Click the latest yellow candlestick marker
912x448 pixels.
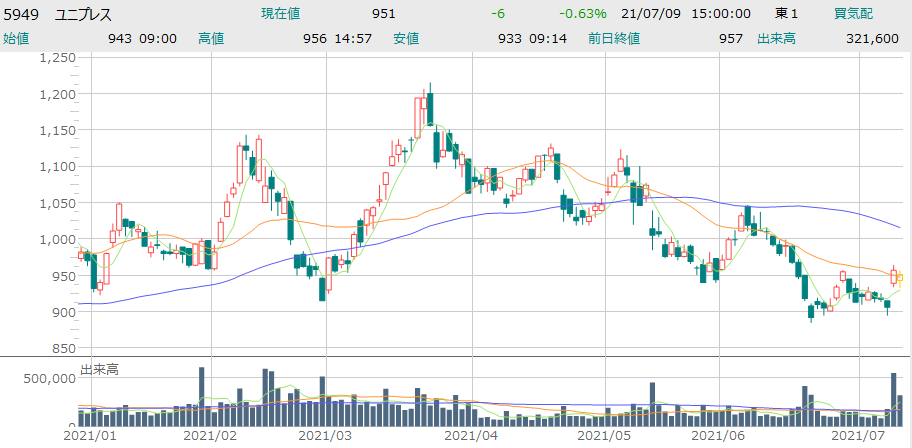click(x=900, y=277)
